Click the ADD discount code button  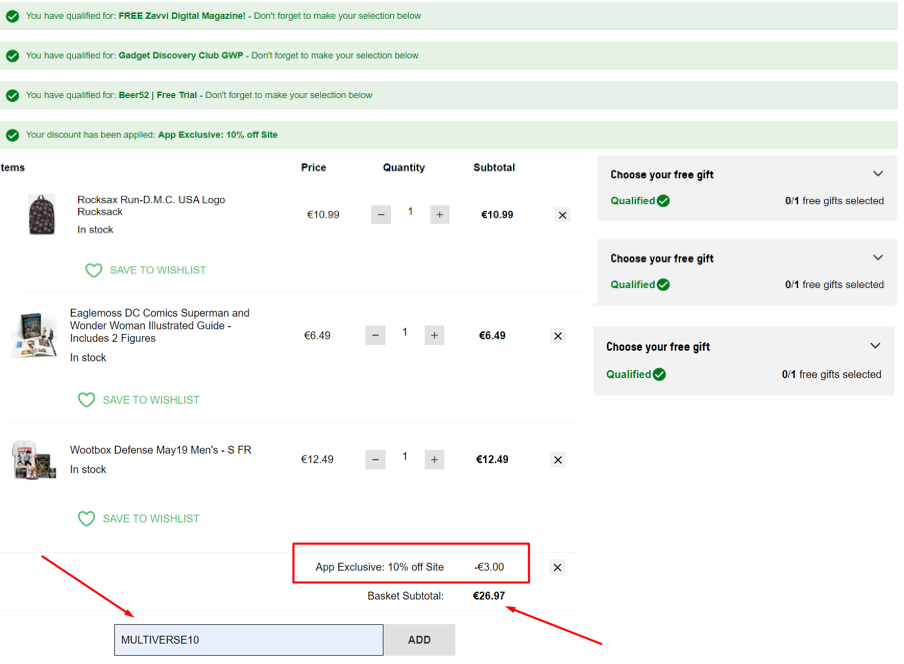(419, 640)
